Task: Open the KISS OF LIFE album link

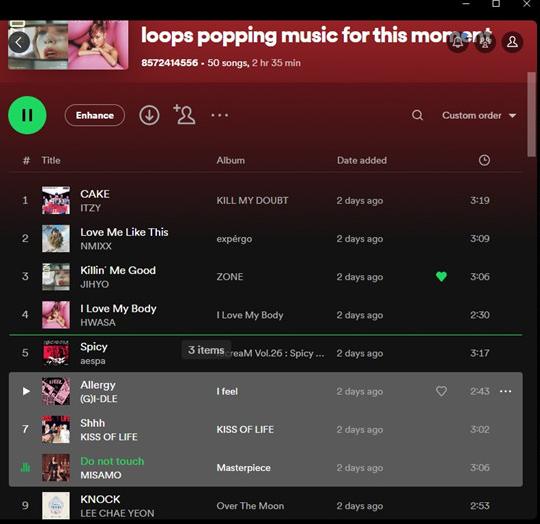Action: (245, 429)
